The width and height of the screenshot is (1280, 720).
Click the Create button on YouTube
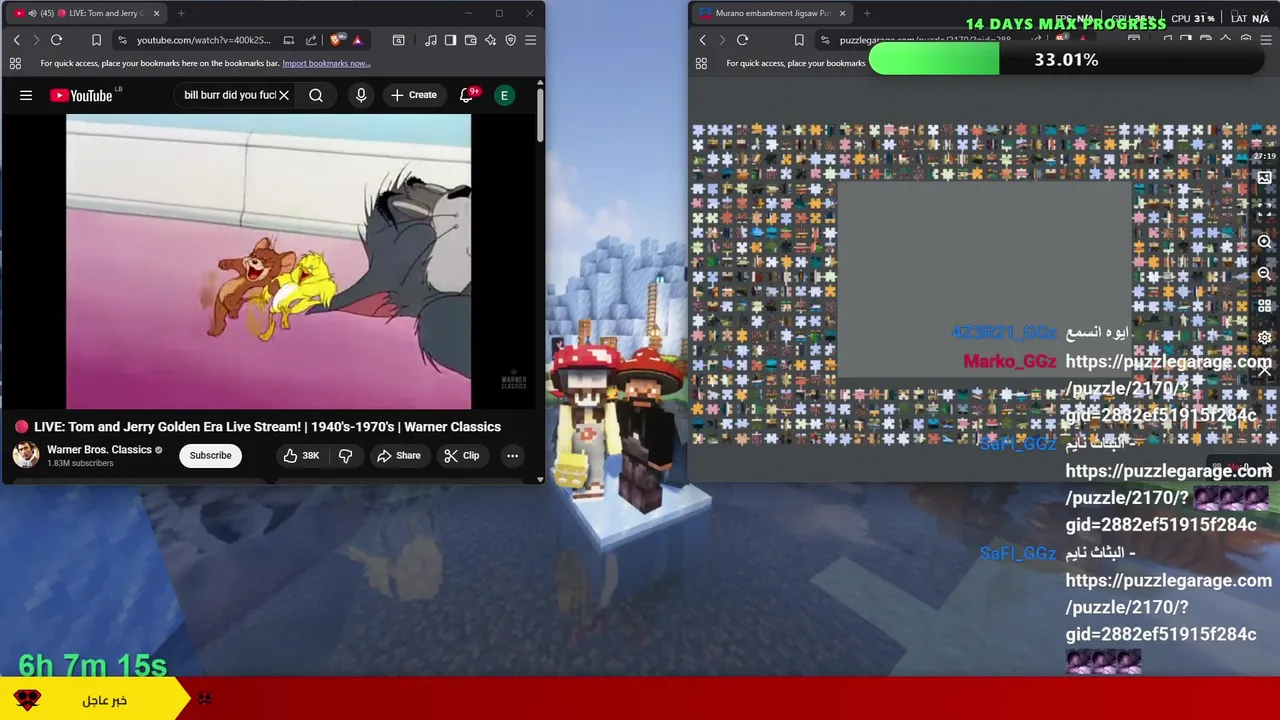coord(414,95)
